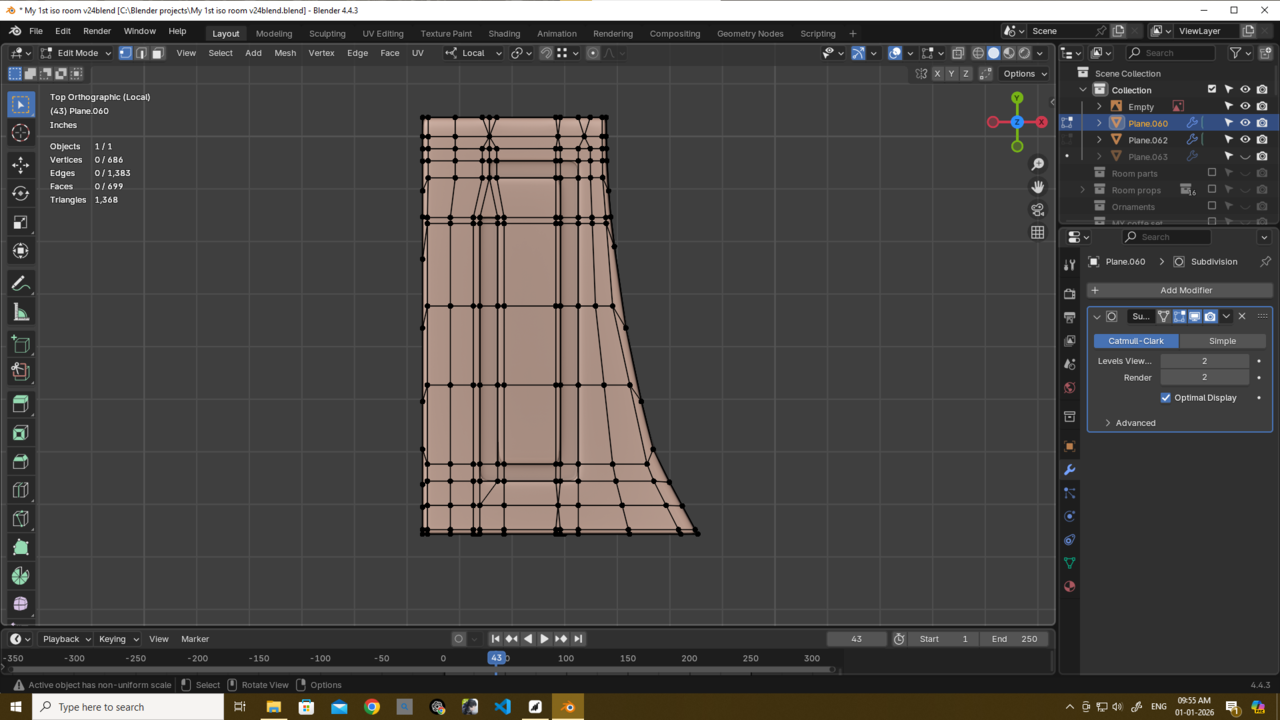Open Visual Studio Code from taskbar
This screenshot has width=1280, height=720.
tap(502, 707)
